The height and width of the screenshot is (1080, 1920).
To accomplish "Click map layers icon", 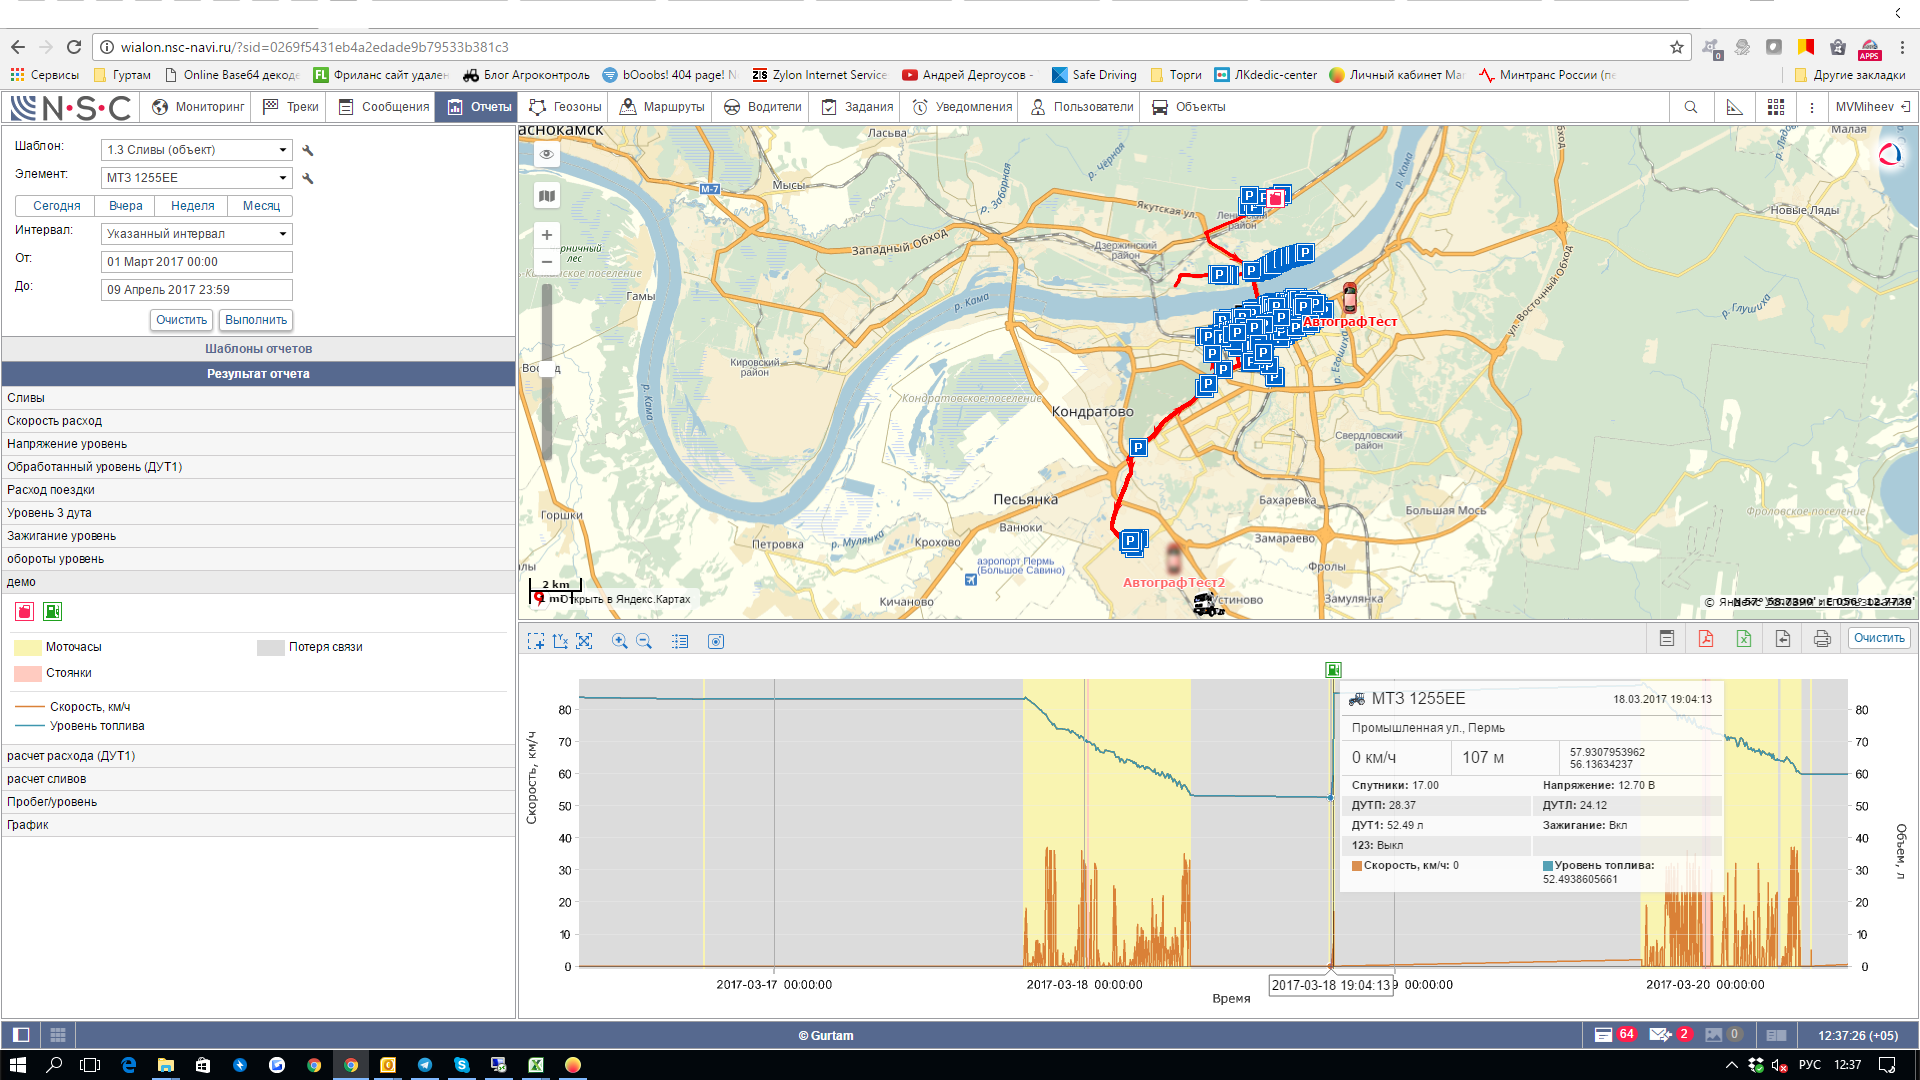I will 546,196.
